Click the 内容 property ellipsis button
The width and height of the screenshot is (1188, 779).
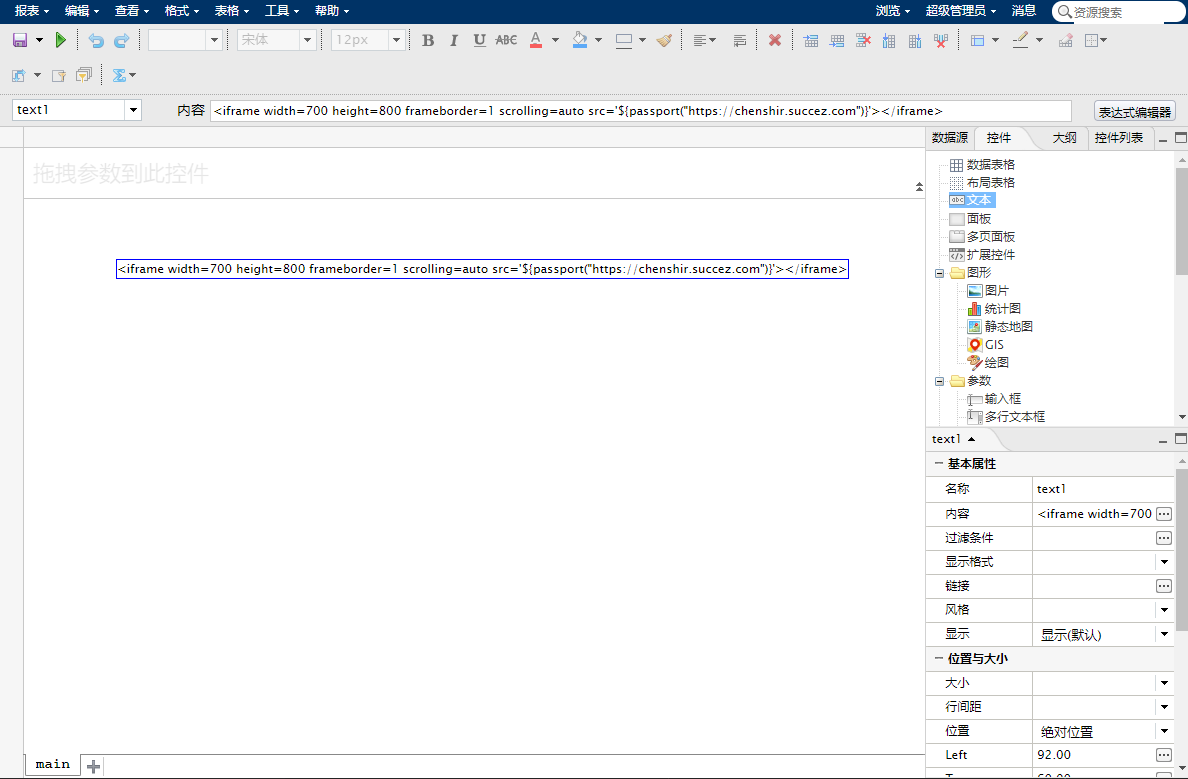click(1163, 513)
